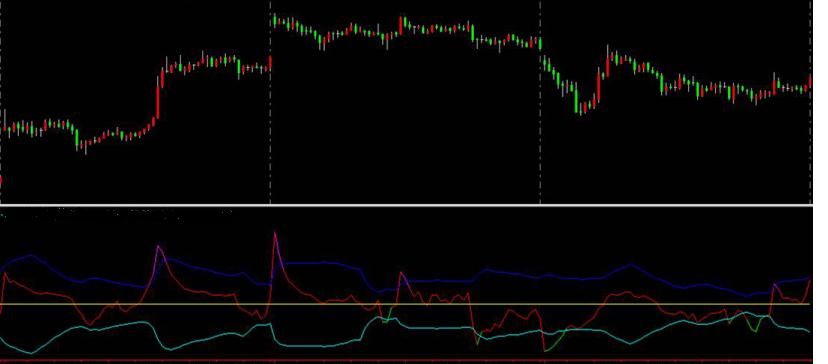Click the red oscillator trough under the yellow line
Viewport: 828px width, 364px height.
[x=89, y=323]
